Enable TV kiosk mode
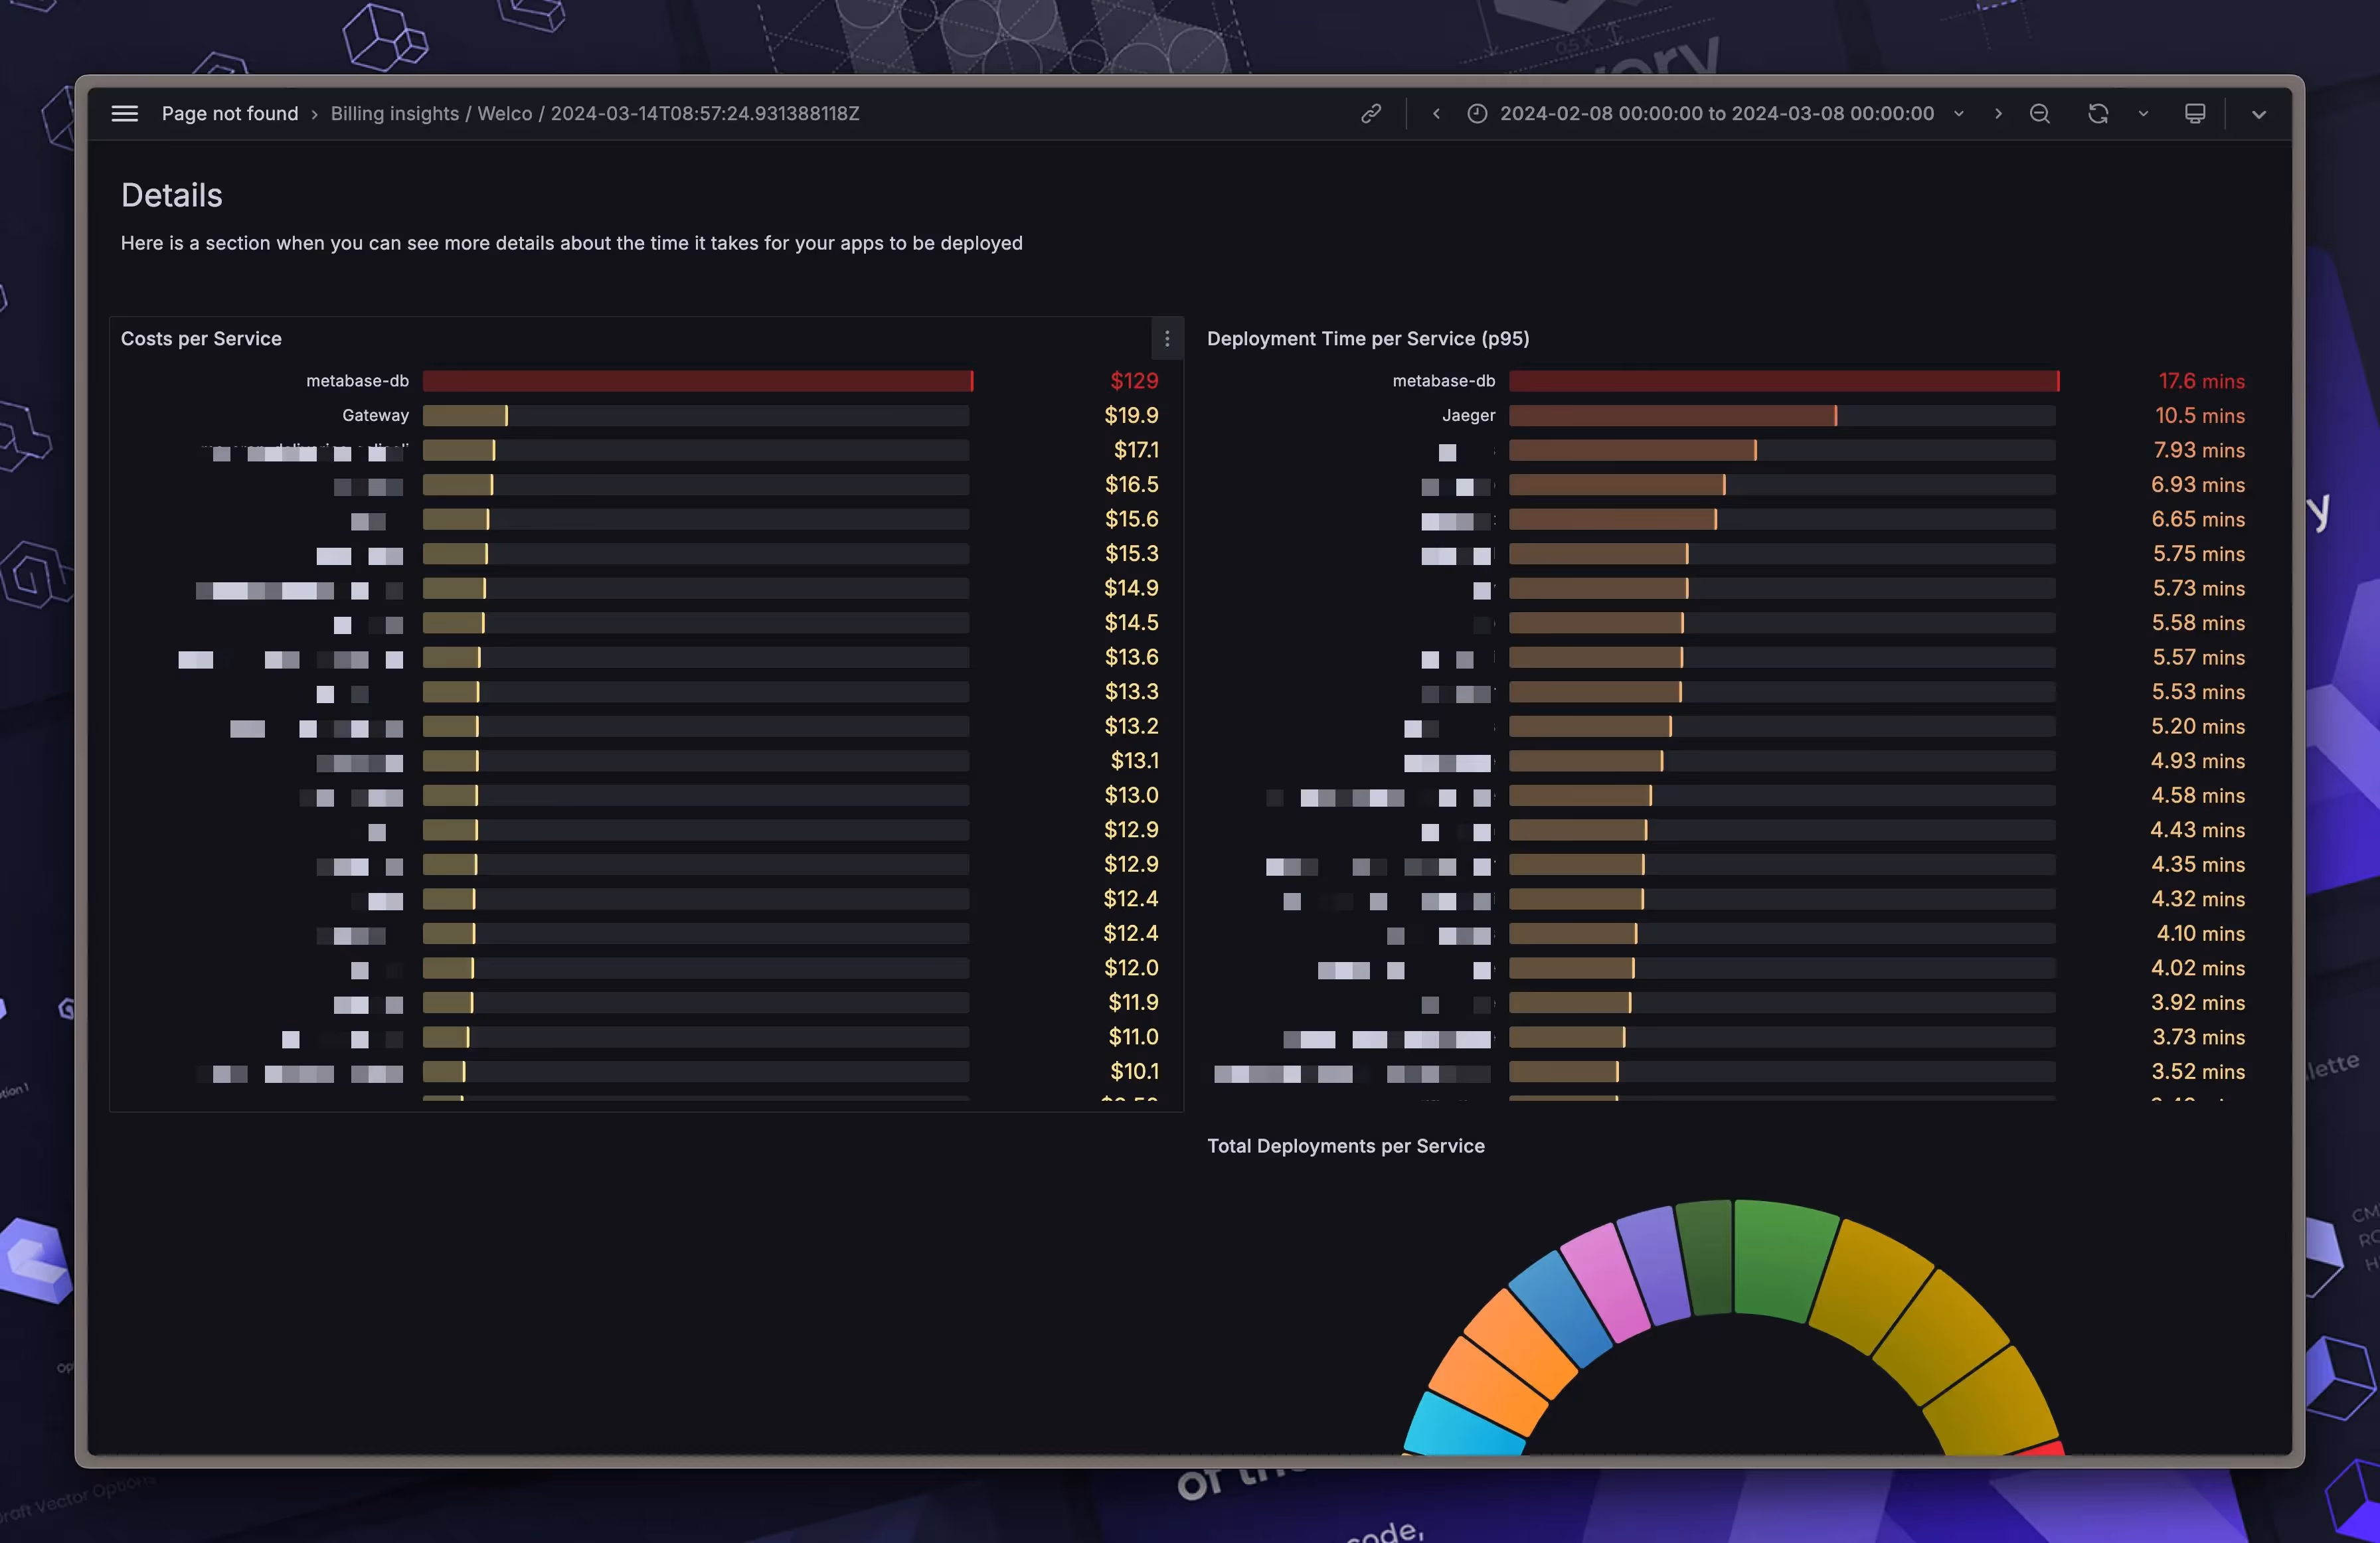The image size is (2380, 1543). pyautogui.click(x=2194, y=113)
